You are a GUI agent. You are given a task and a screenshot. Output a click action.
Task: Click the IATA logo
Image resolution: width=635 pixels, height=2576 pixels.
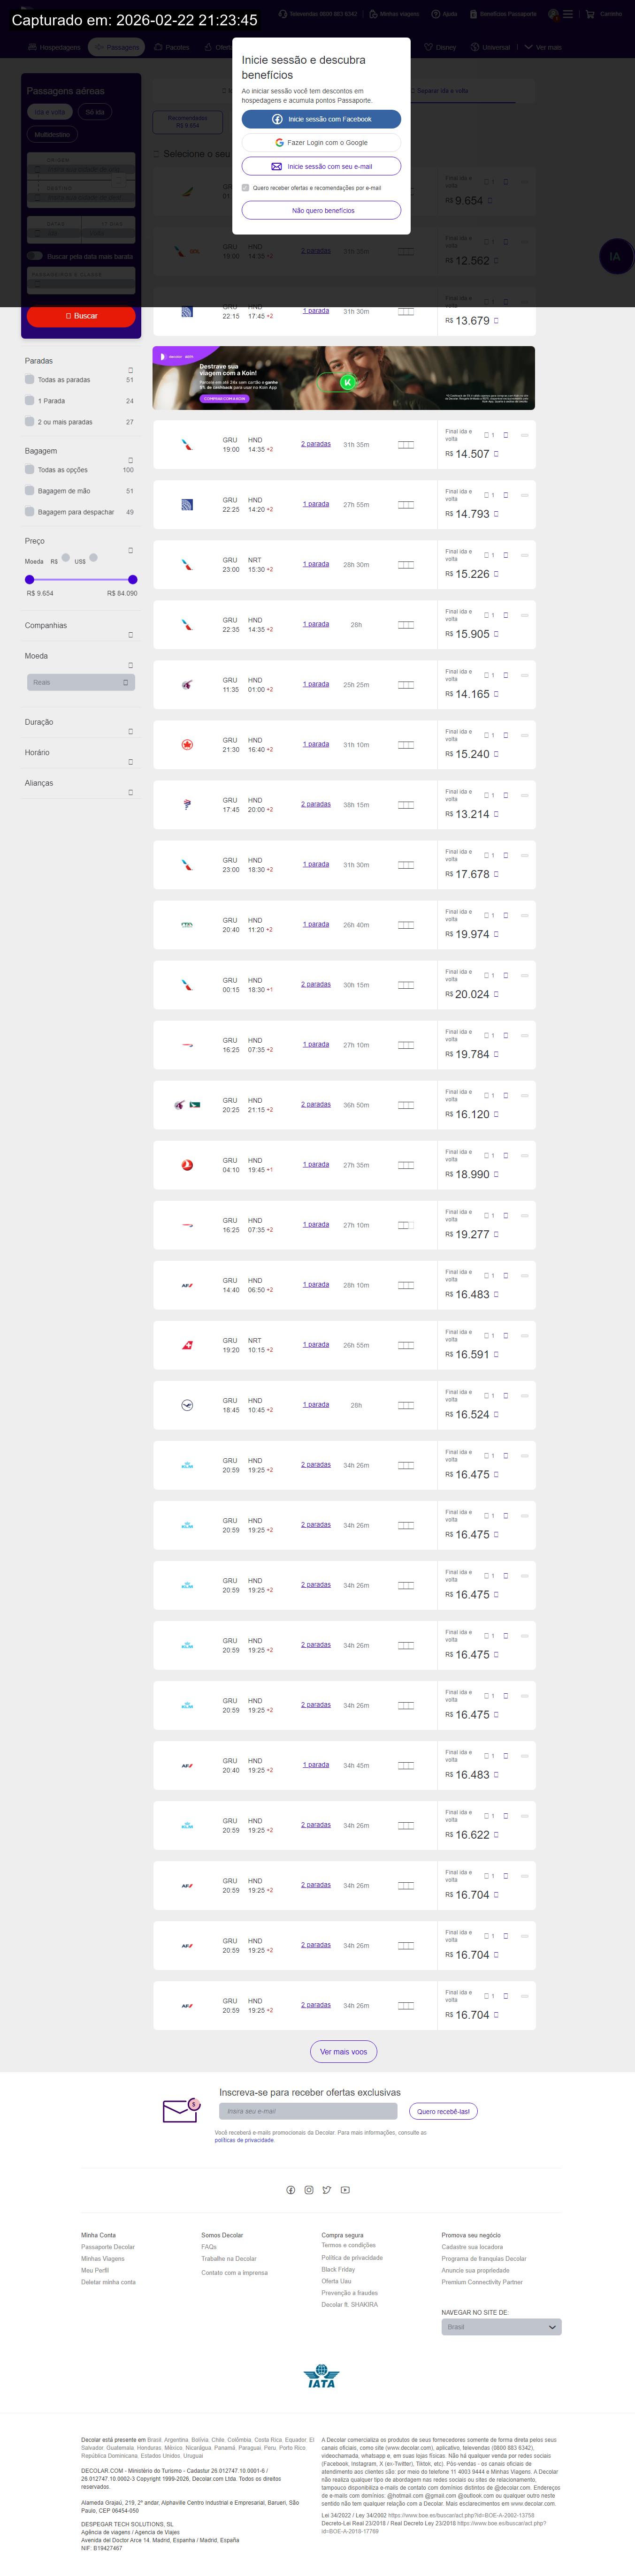(321, 2376)
